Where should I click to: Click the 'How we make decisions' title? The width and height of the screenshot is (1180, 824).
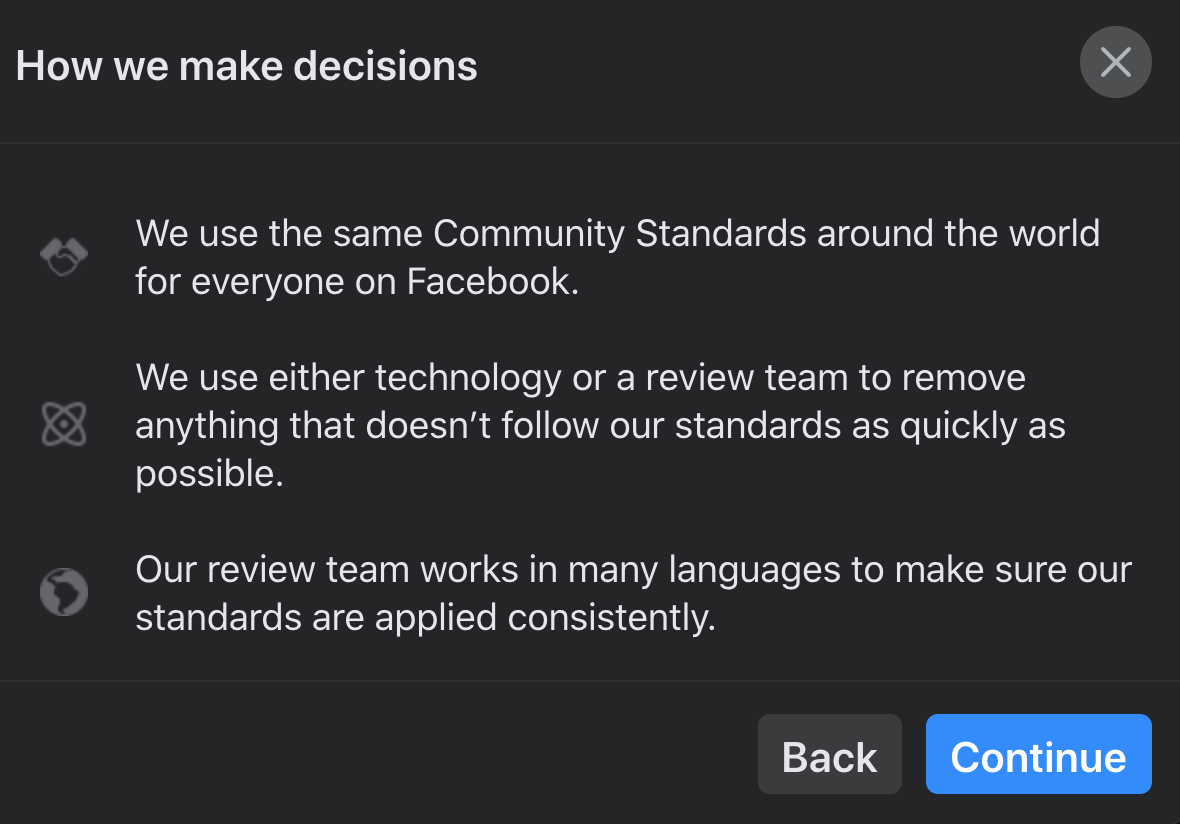[x=247, y=66]
